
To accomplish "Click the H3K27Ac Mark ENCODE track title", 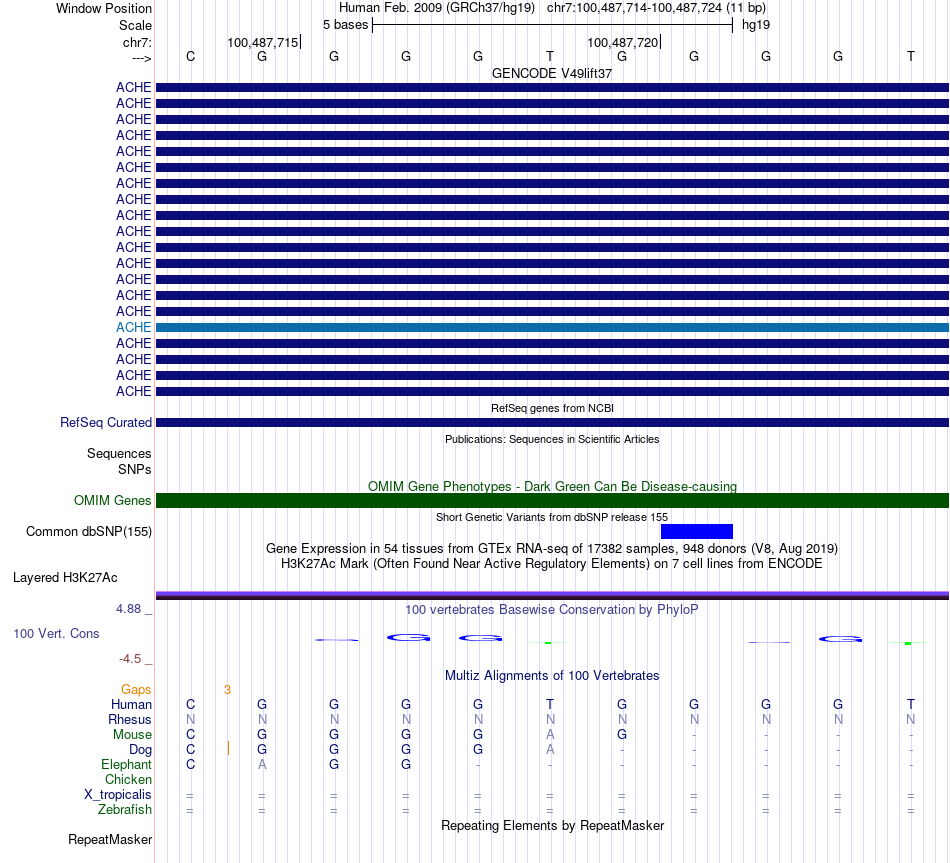I will pos(552,564).
